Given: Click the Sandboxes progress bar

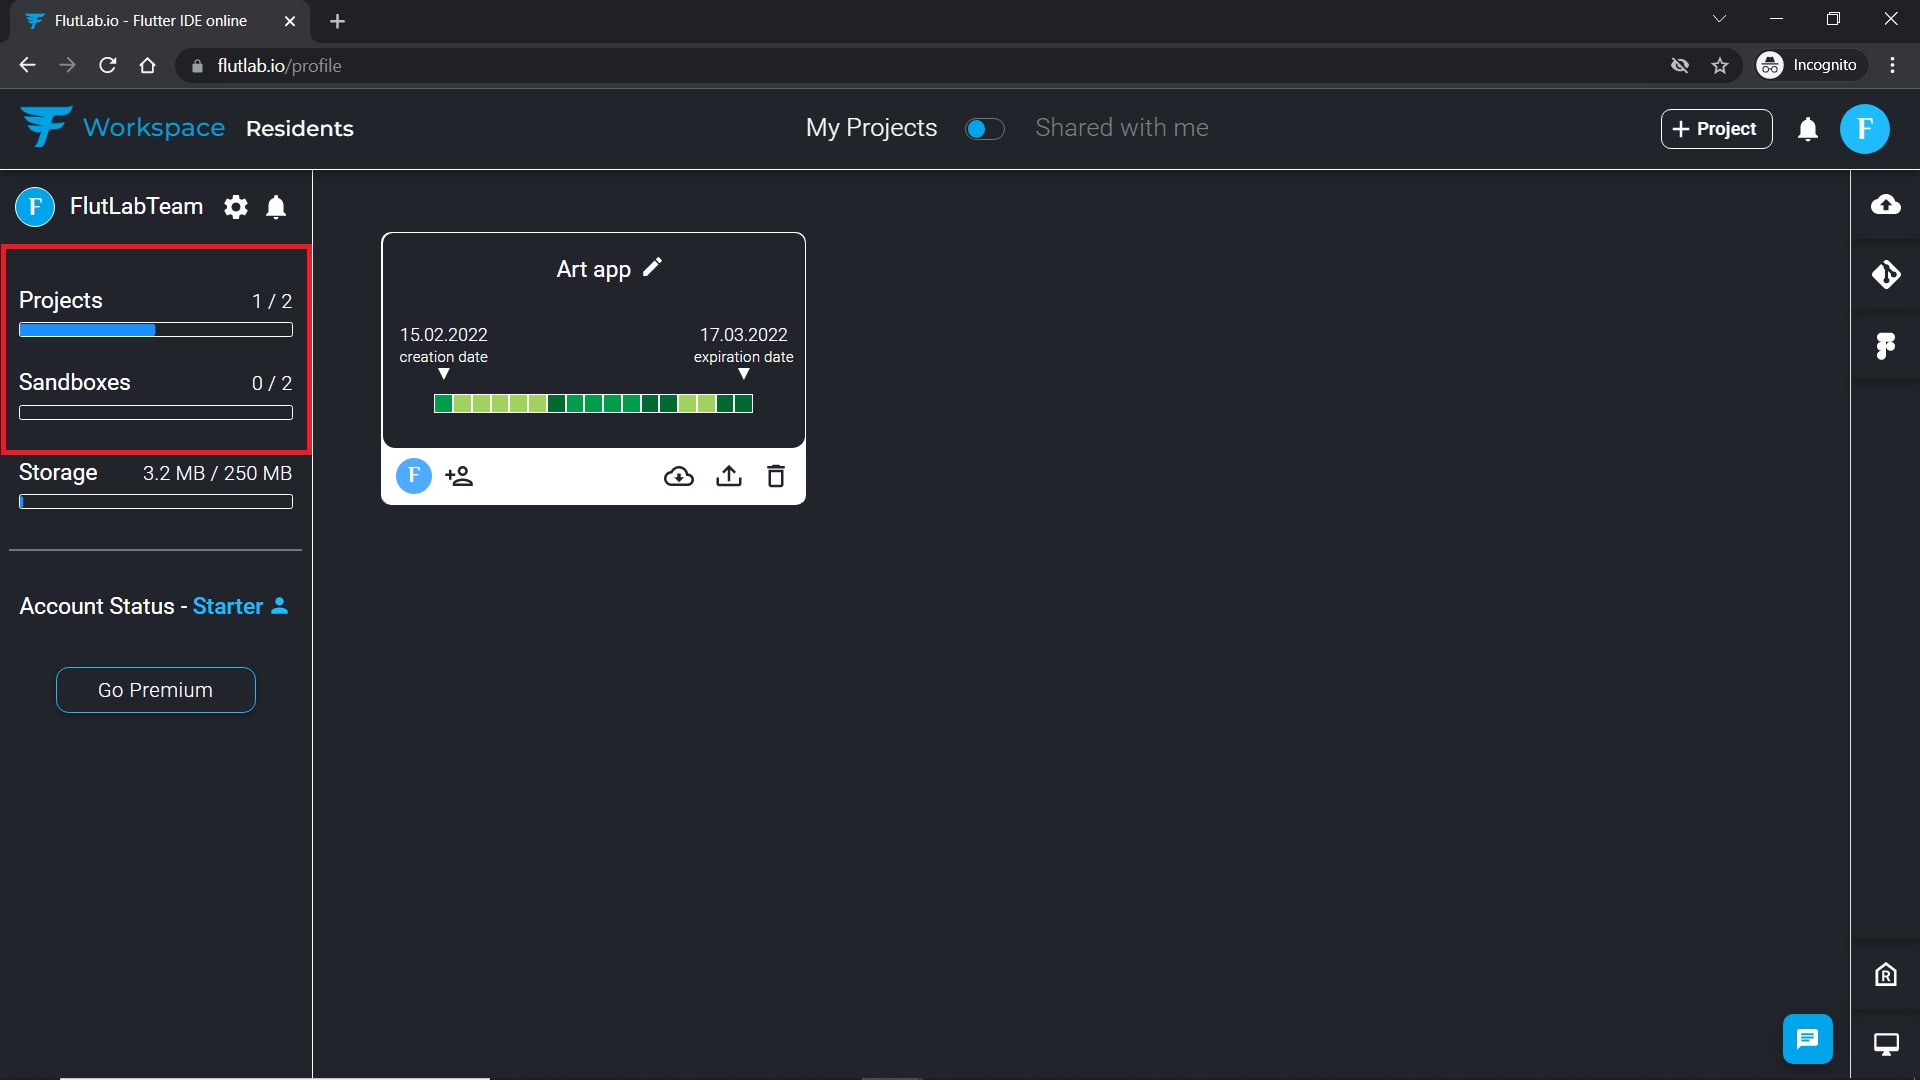Looking at the screenshot, I should [156, 413].
